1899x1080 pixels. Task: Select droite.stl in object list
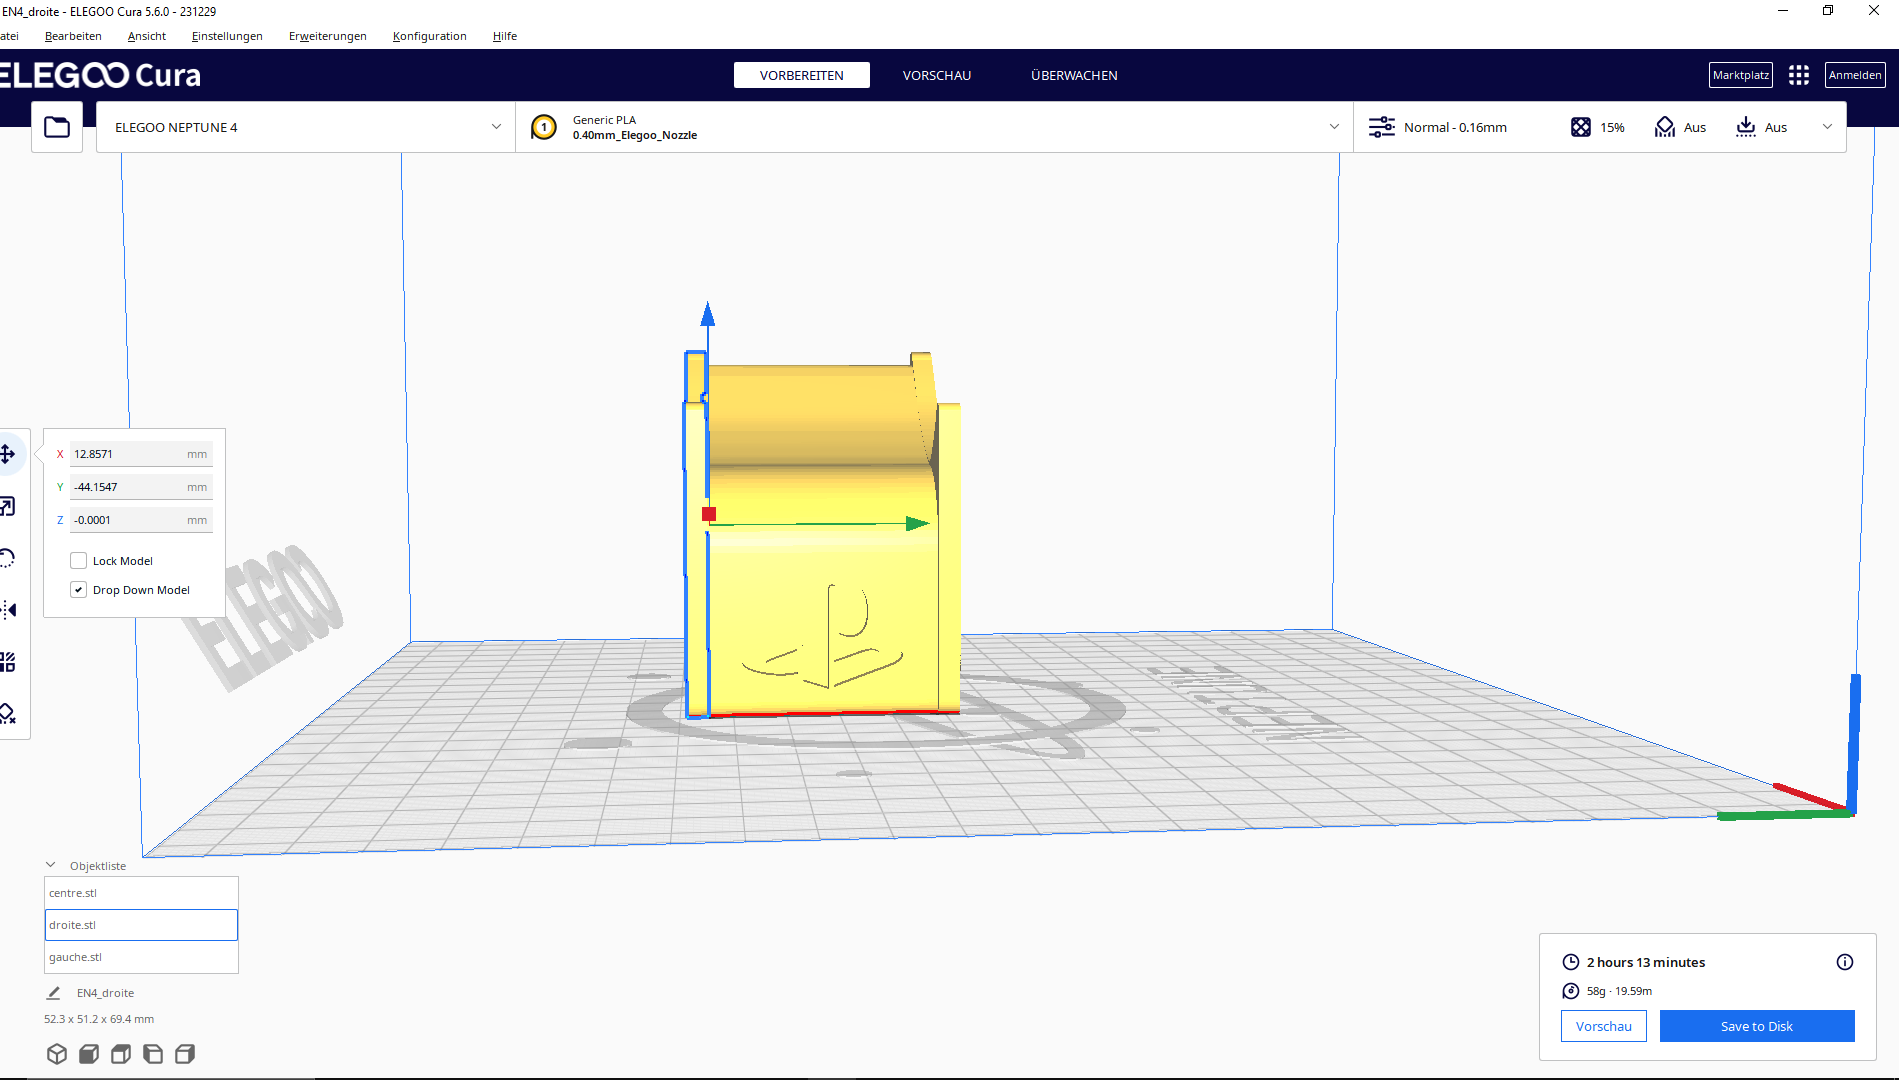141,925
